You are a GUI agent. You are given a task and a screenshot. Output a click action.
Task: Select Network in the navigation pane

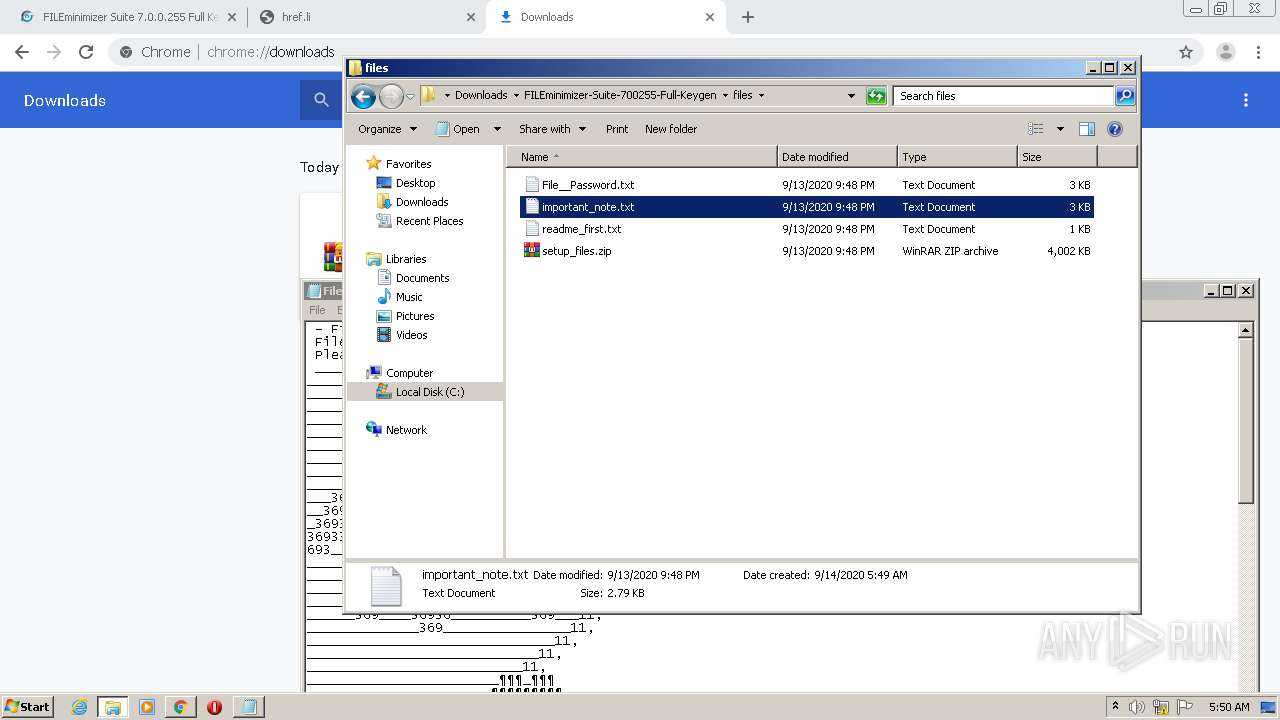pos(396,430)
